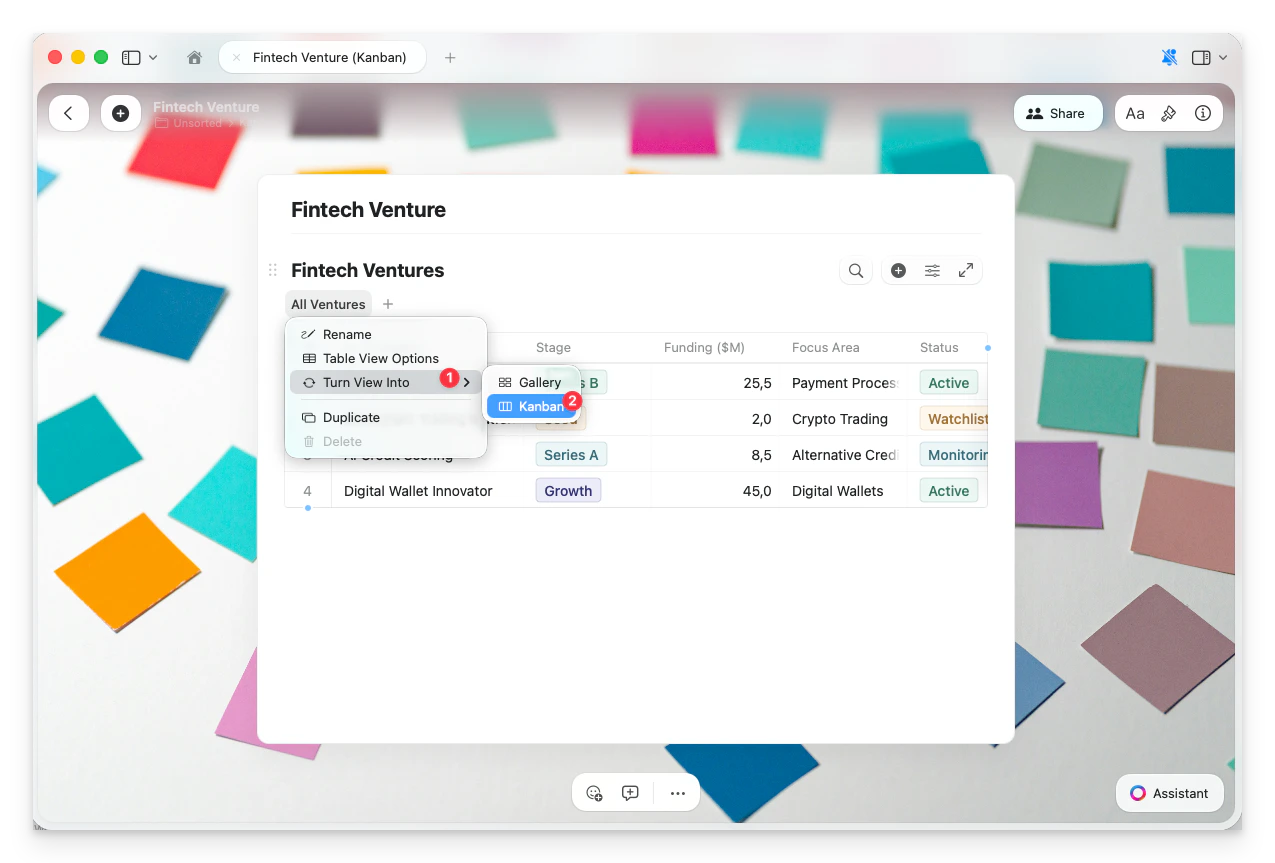Open the text style Aa options
The height and width of the screenshot is (863, 1275).
(x=1135, y=113)
